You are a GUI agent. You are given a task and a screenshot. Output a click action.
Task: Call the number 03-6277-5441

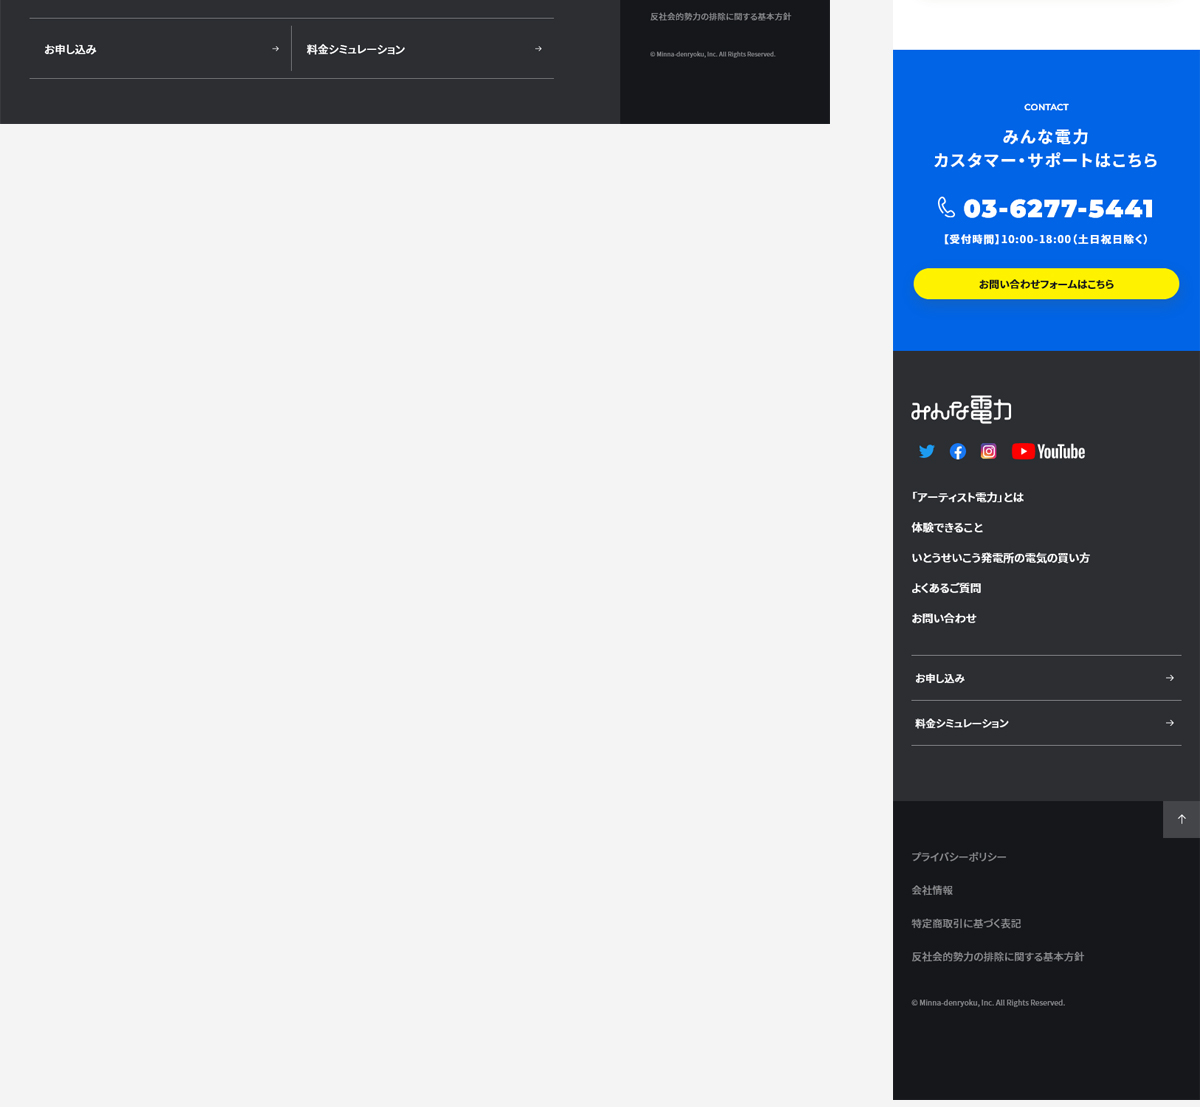[x=1058, y=208]
